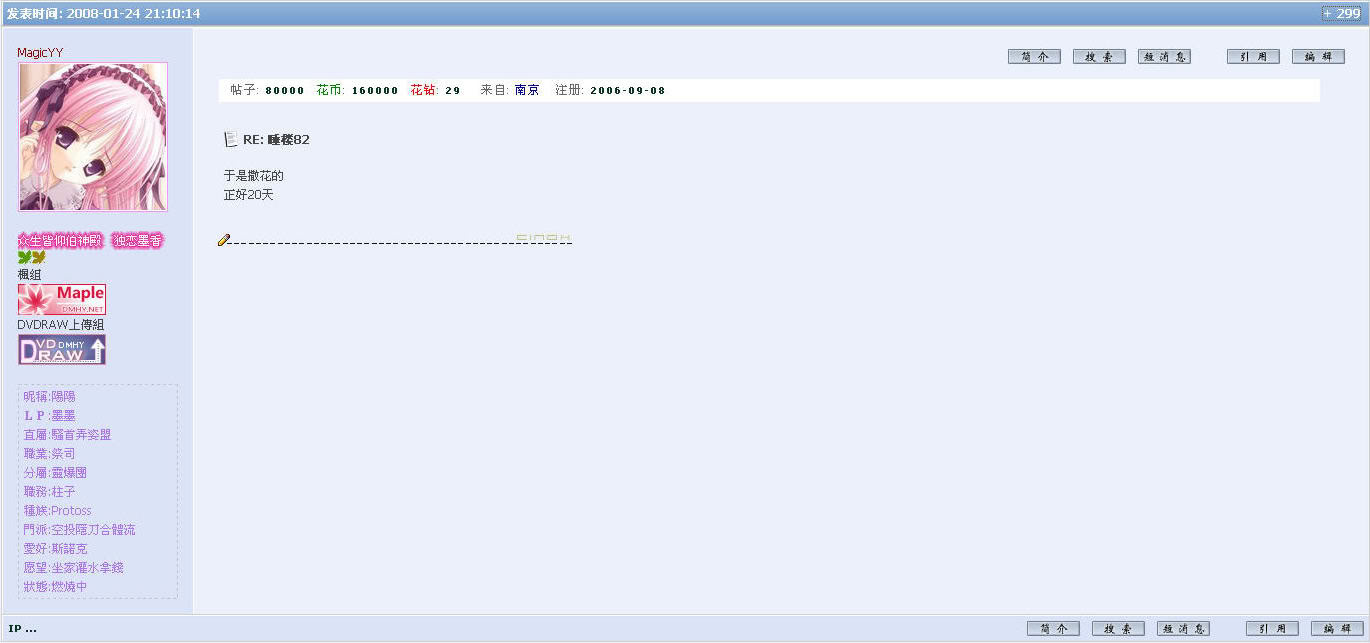The height and width of the screenshot is (643, 1370).
Task: Open the top 短消息 message button
Action: [x=1164, y=57]
